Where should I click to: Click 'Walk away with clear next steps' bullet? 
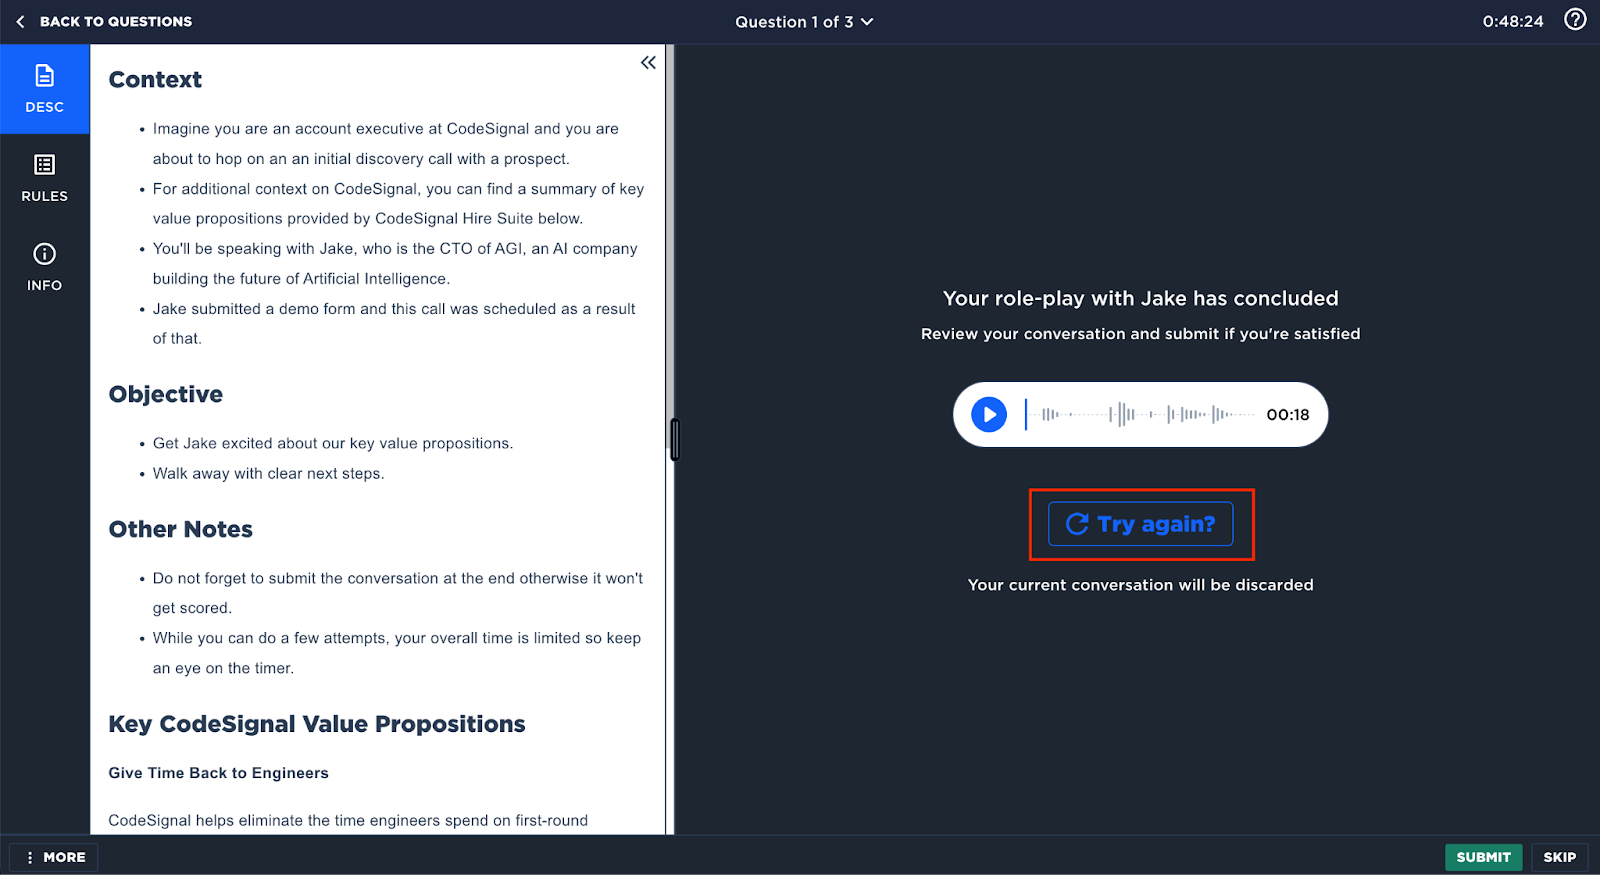click(x=268, y=473)
